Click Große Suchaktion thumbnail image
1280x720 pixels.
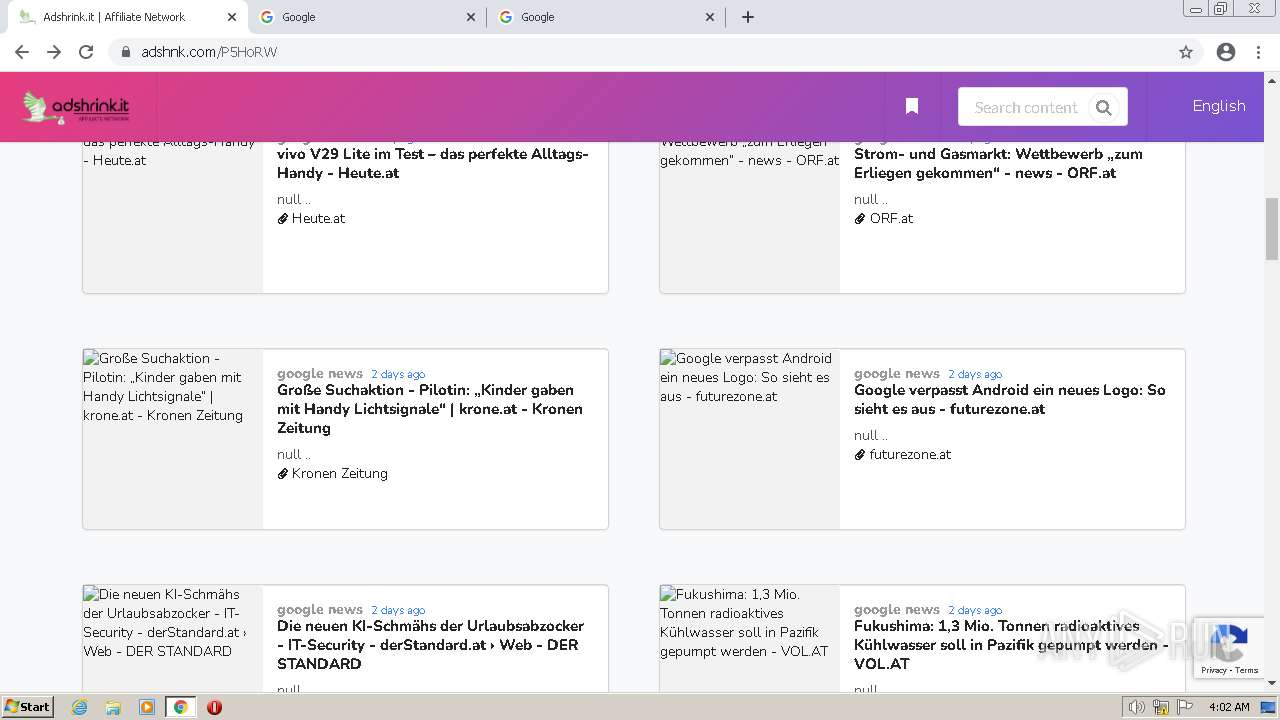click(172, 439)
